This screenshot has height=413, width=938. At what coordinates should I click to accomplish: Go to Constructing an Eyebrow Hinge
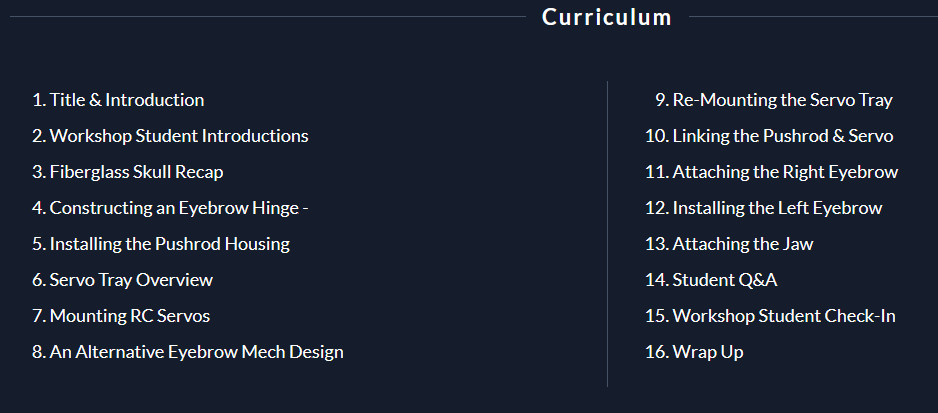[170, 208]
